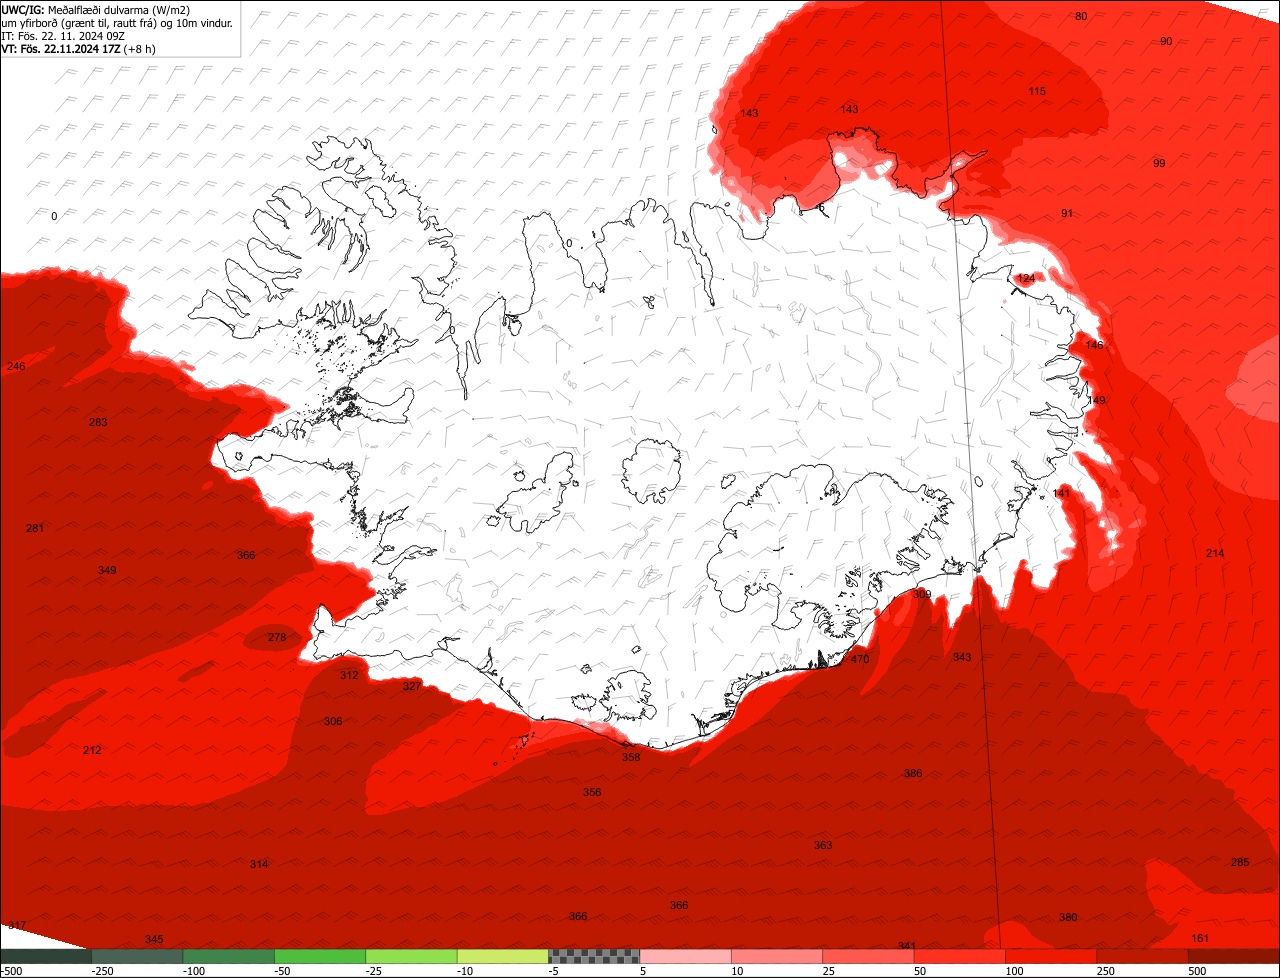1280x978 pixels.
Task: Click the map value '146'
Action: point(1095,344)
